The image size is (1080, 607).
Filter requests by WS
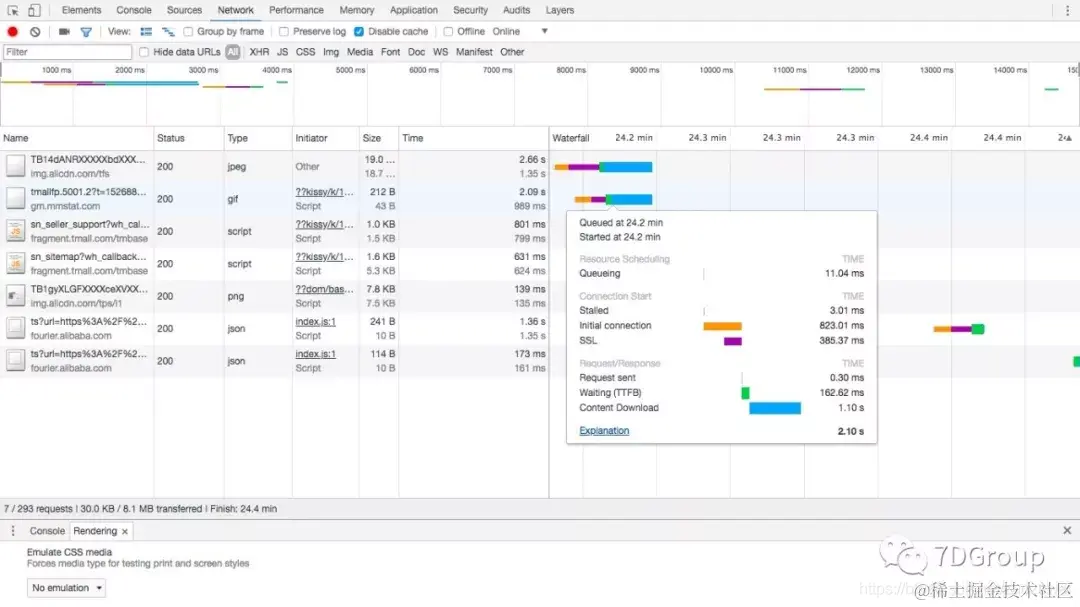point(440,52)
